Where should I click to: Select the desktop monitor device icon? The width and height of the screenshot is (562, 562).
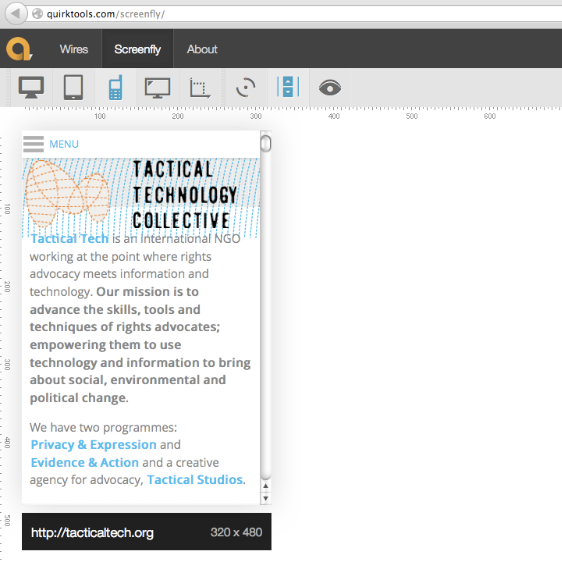click(31, 87)
